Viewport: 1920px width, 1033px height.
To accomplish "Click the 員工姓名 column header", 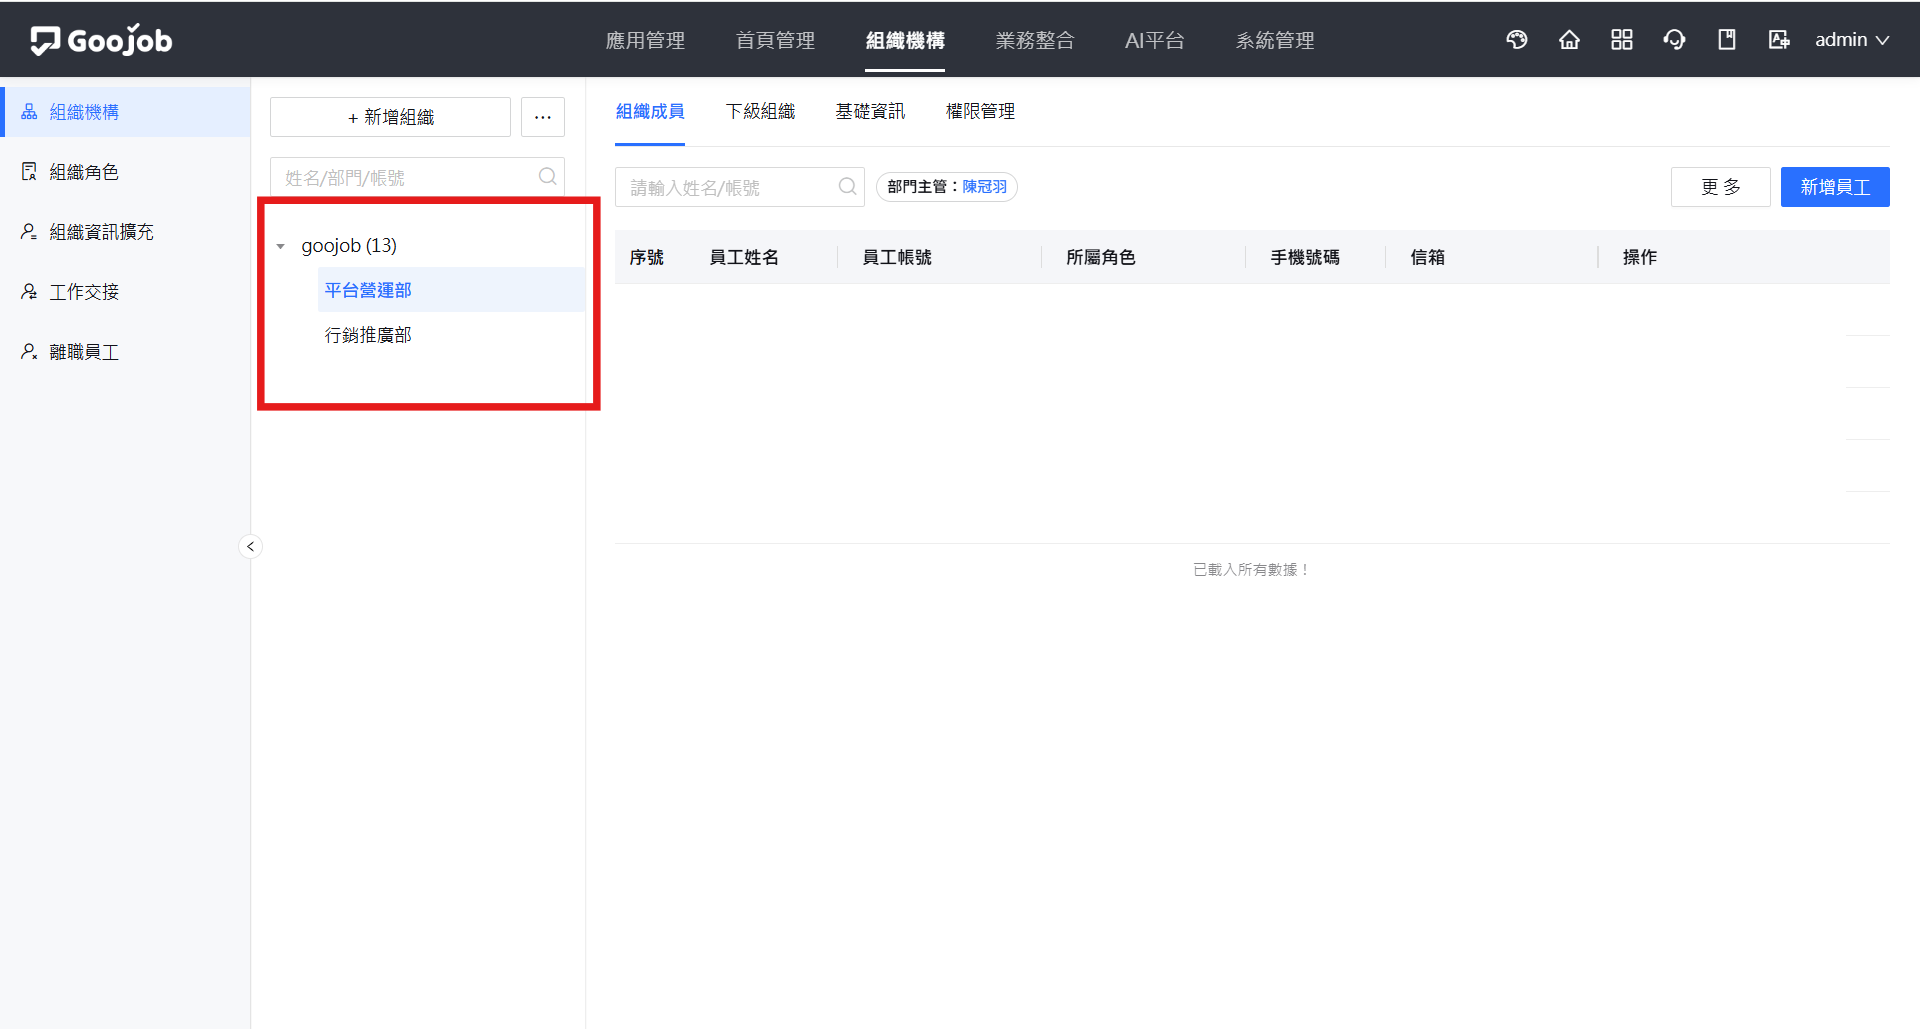I will 744,257.
